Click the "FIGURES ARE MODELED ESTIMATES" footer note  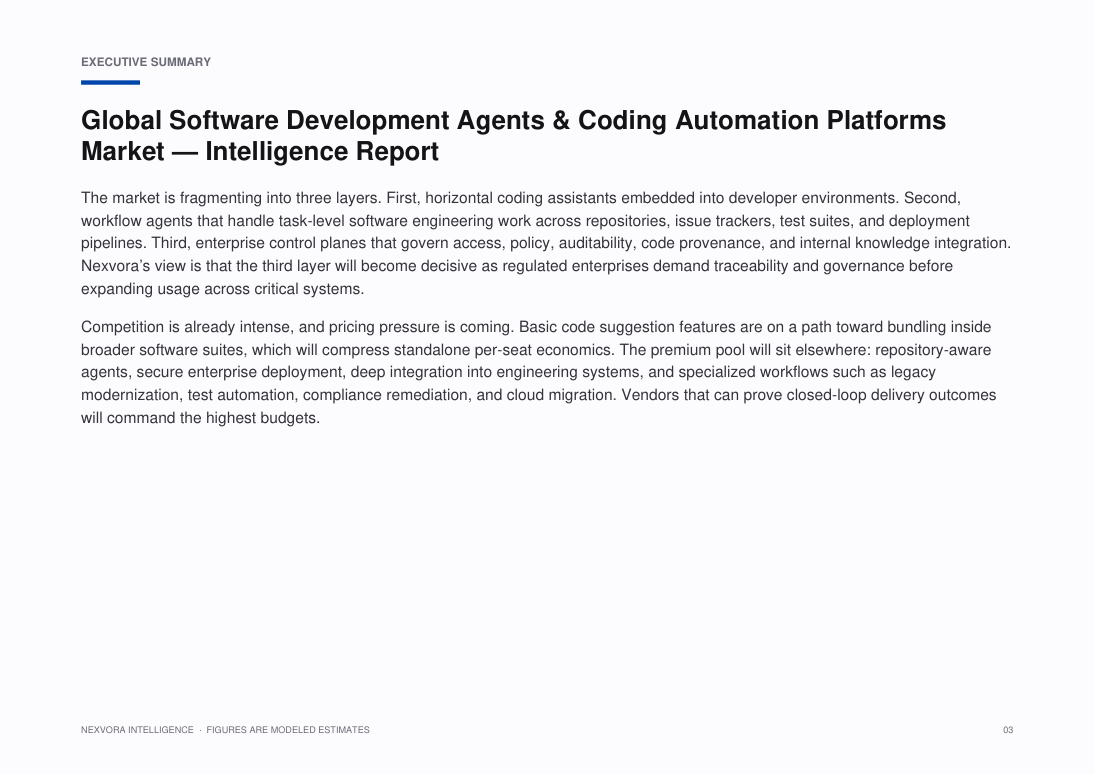pos(288,730)
